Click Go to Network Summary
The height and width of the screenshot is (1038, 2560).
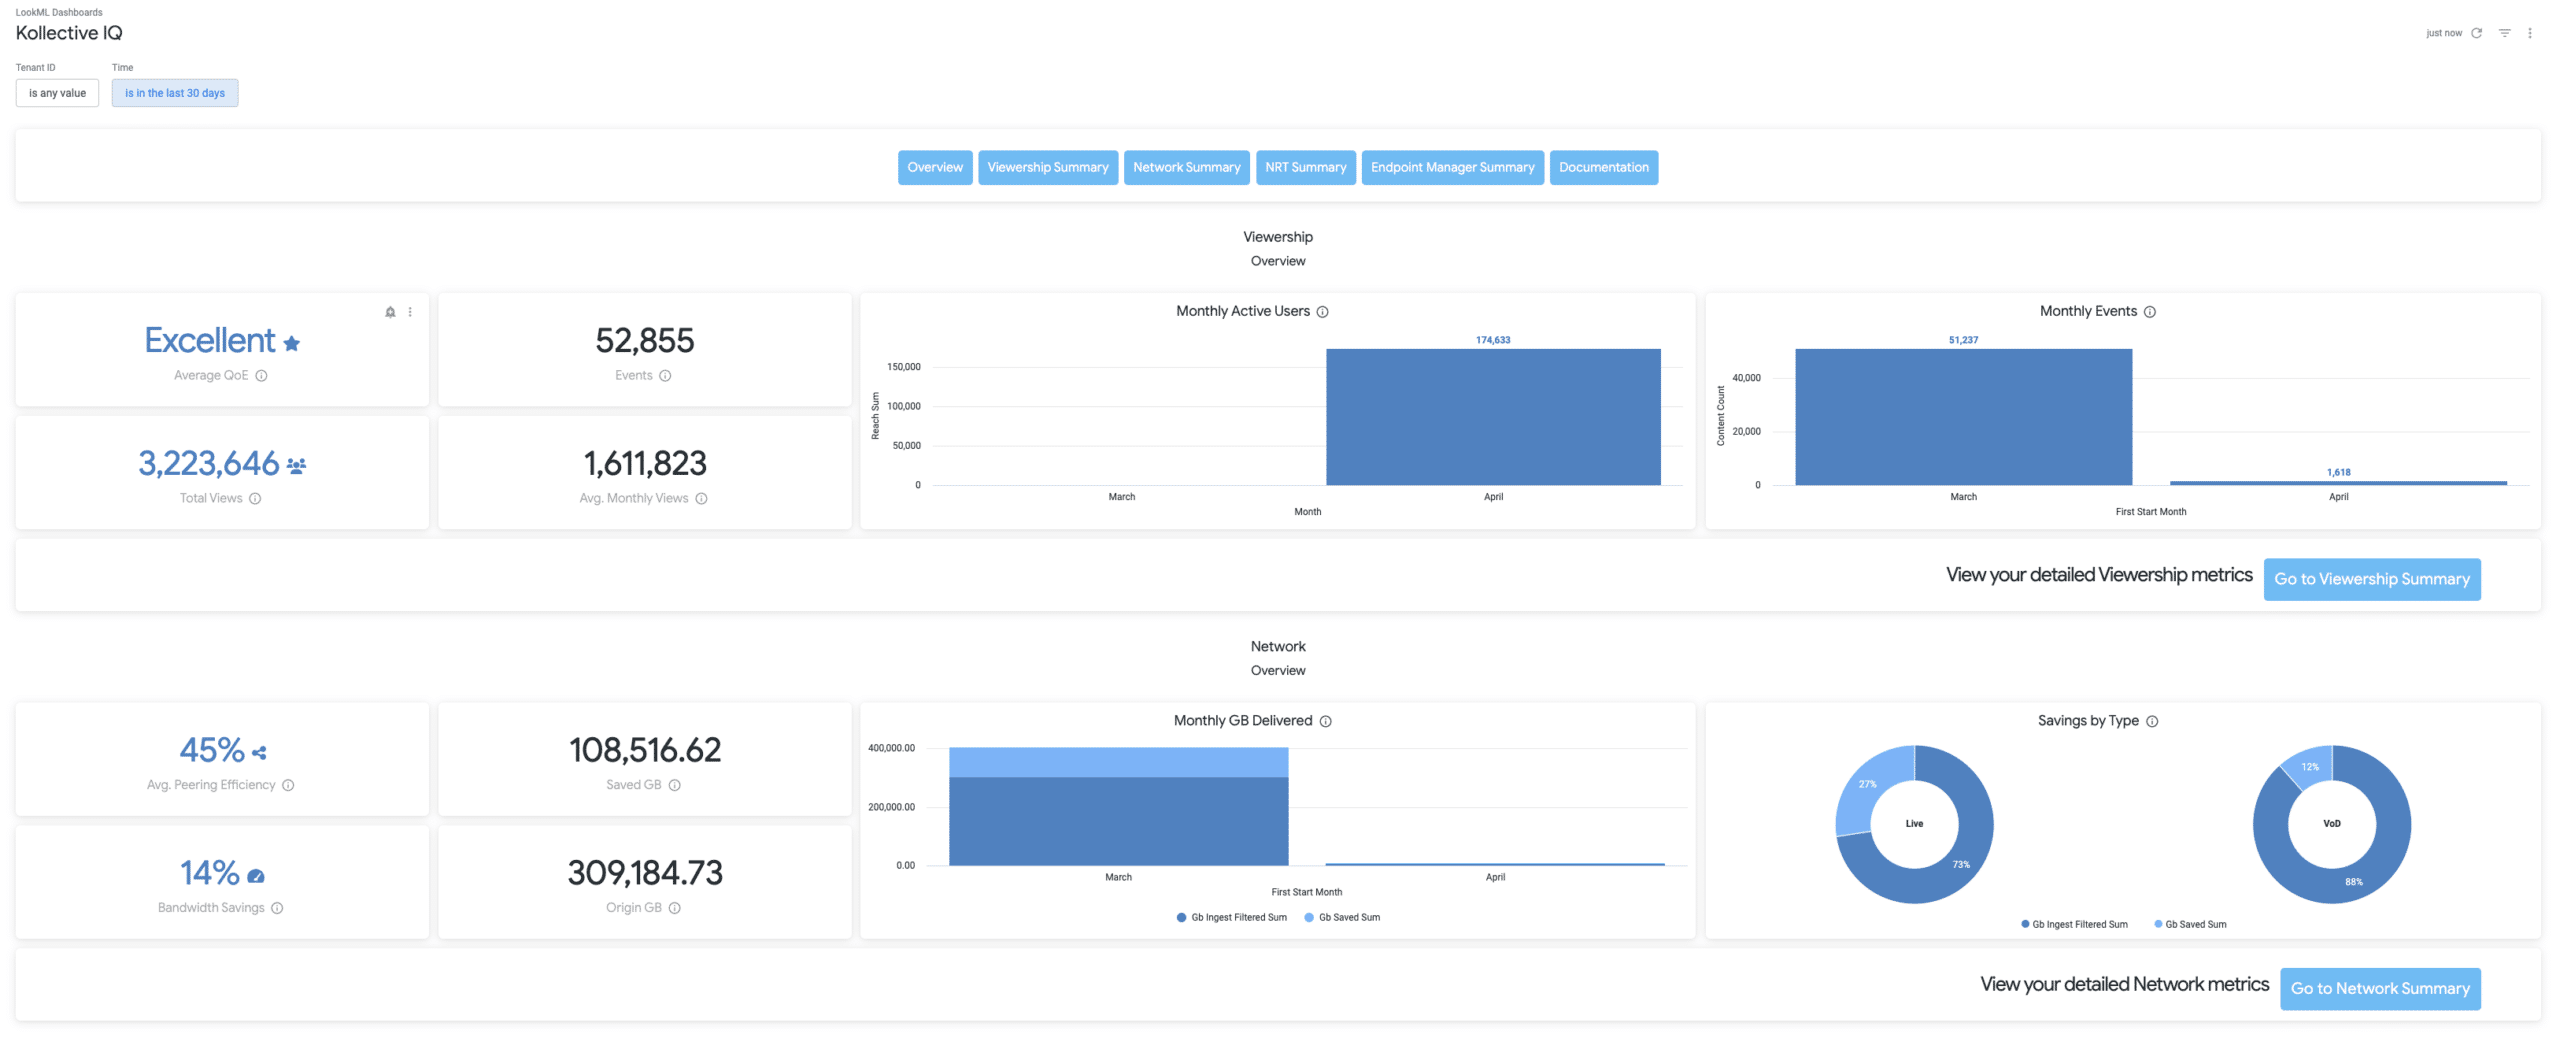pyautogui.click(x=2381, y=988)
